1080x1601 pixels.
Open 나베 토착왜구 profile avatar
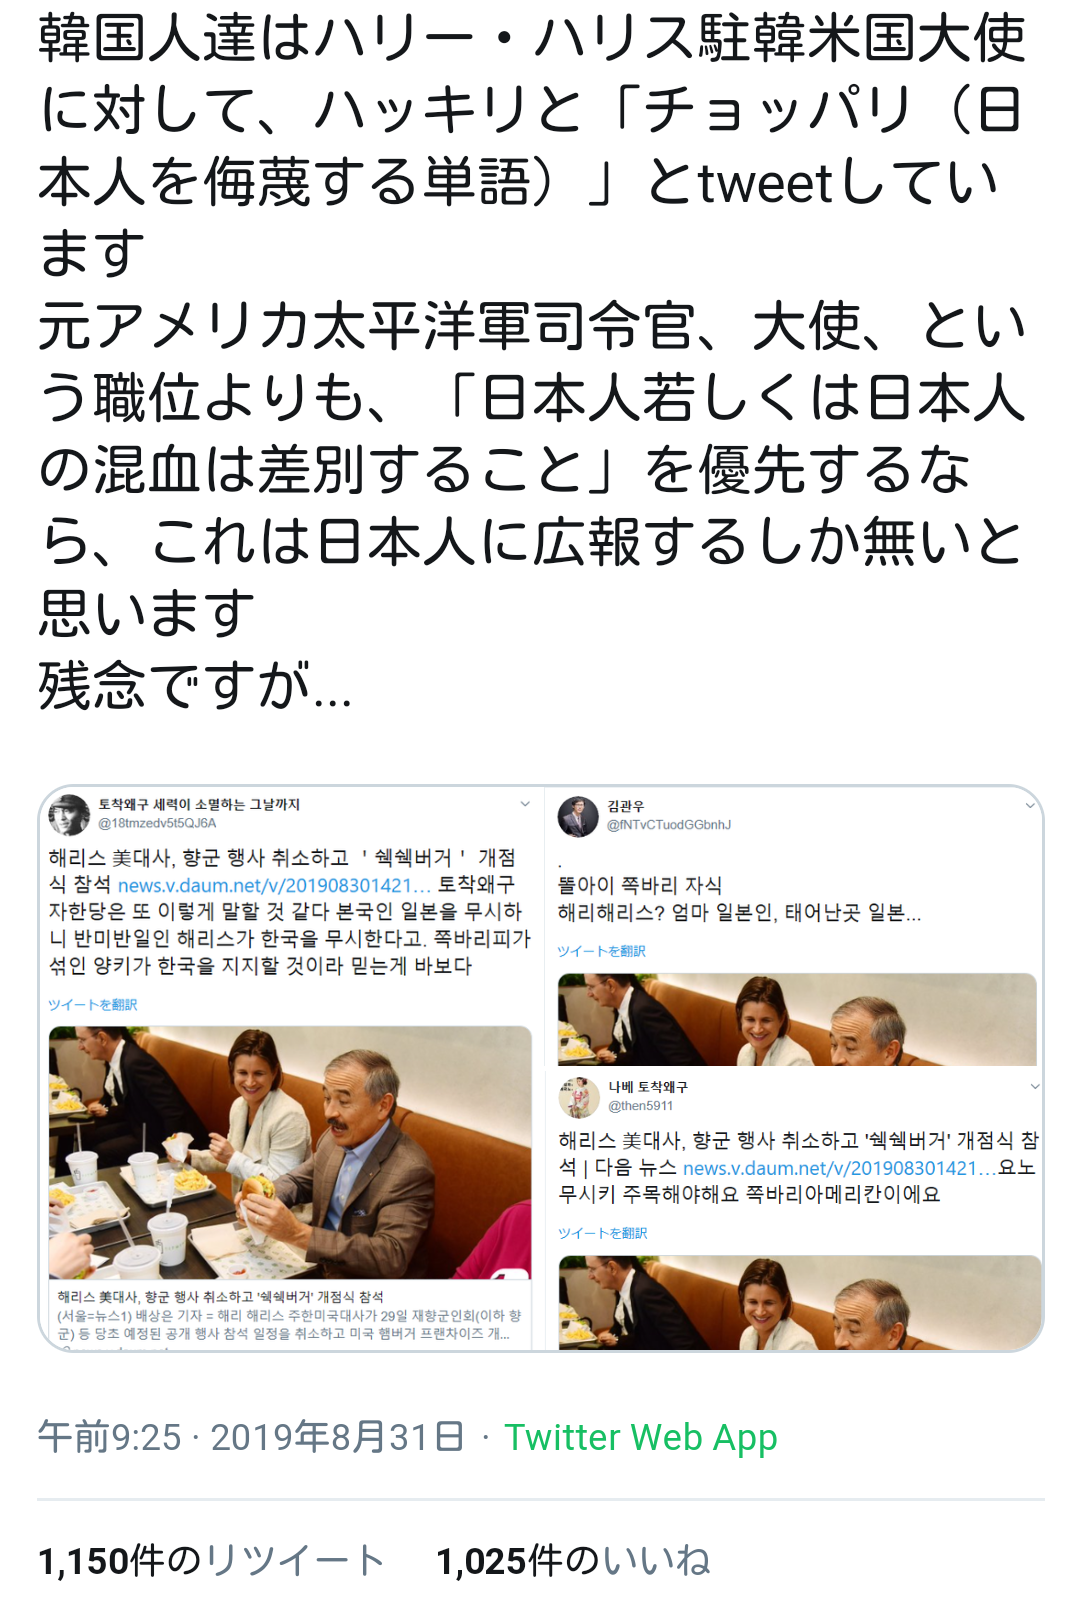579,1097
